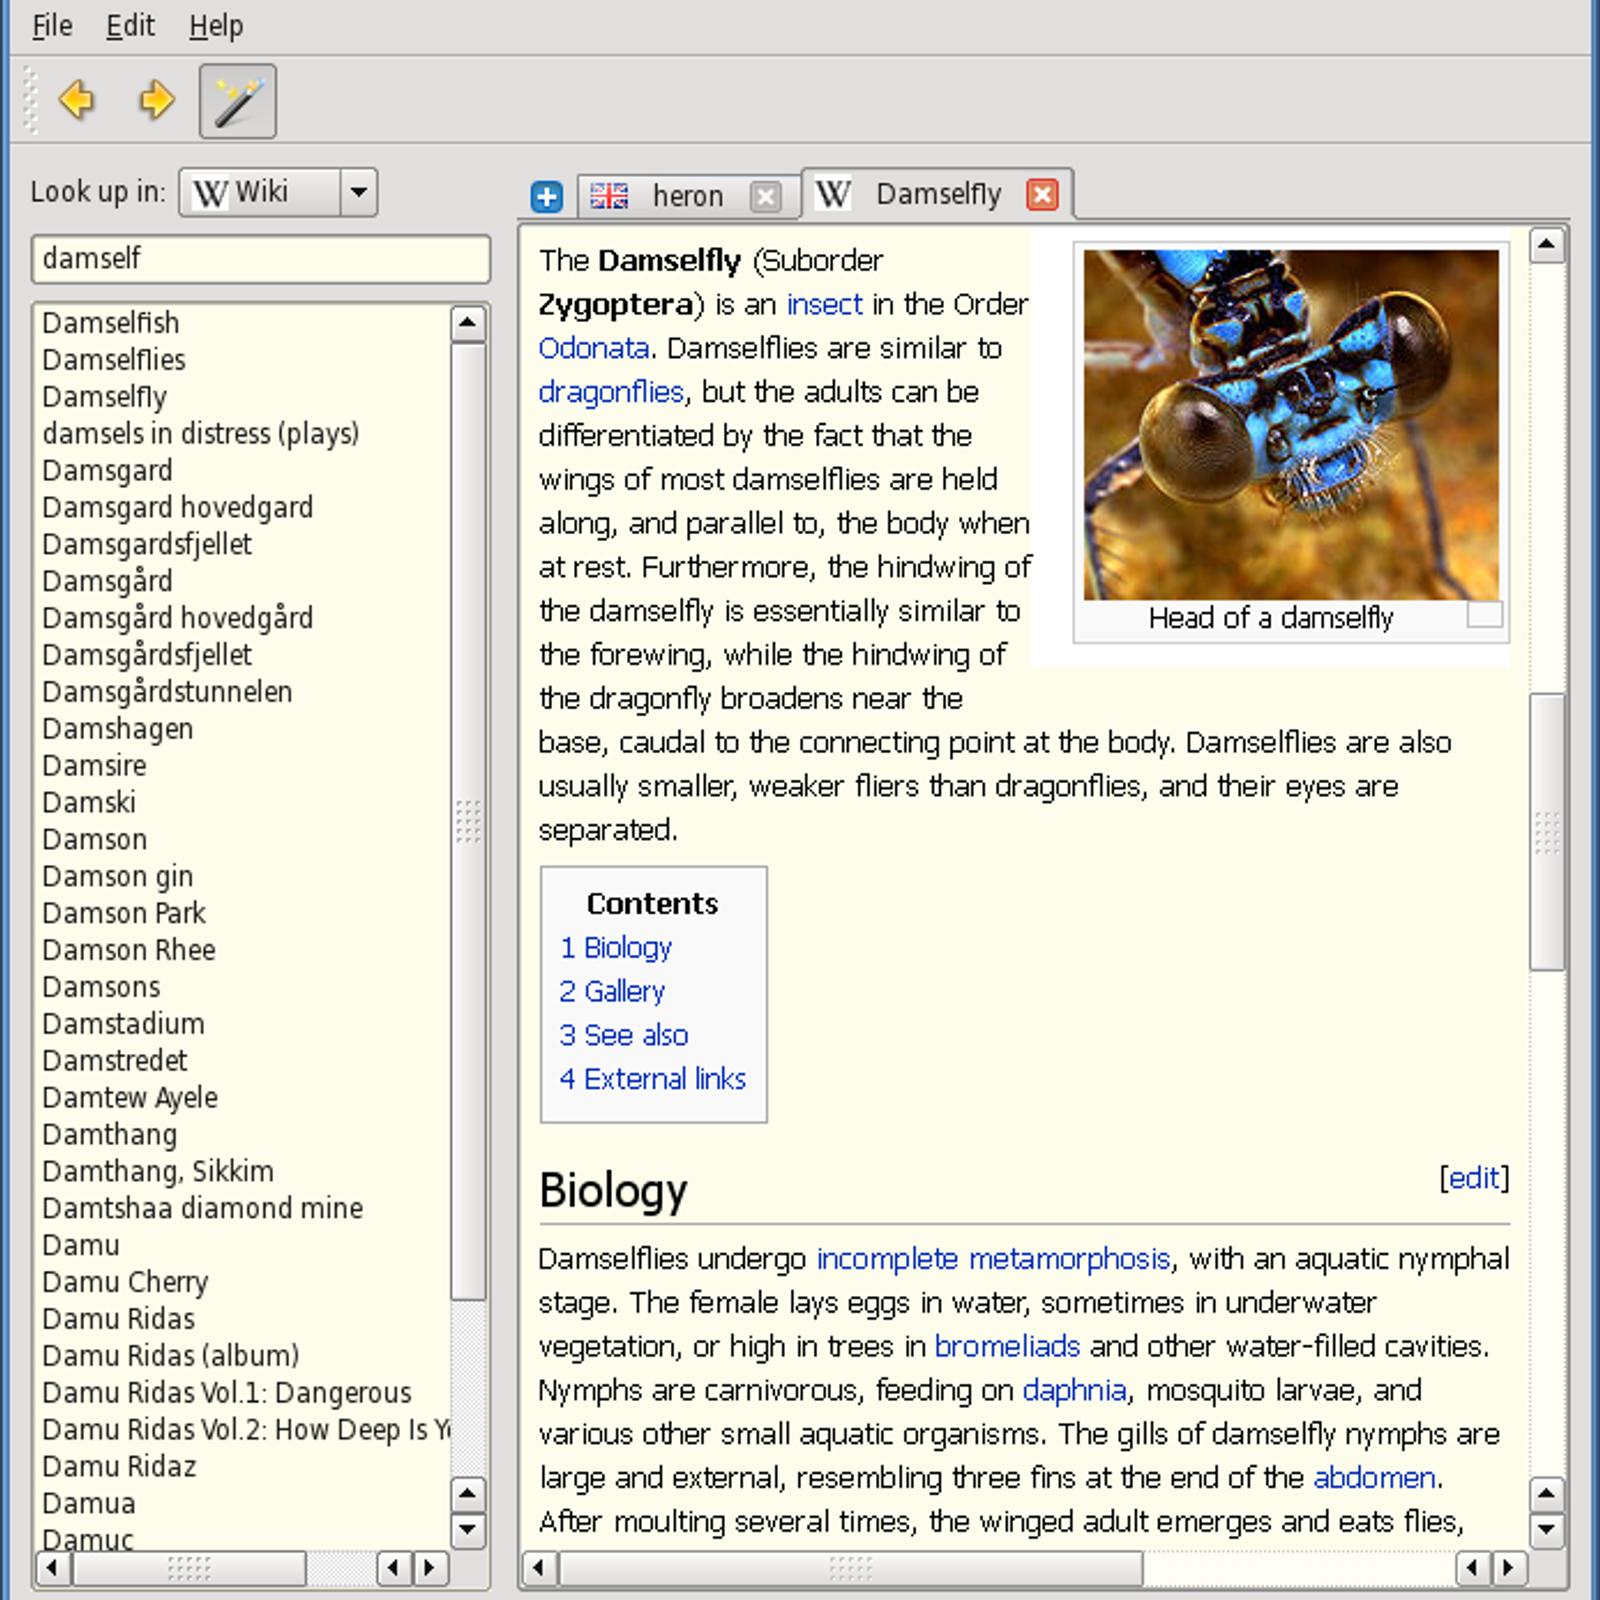Click word list horizontal scroll left arrow at far left
The image size is (1600, 1600).
52,1567
